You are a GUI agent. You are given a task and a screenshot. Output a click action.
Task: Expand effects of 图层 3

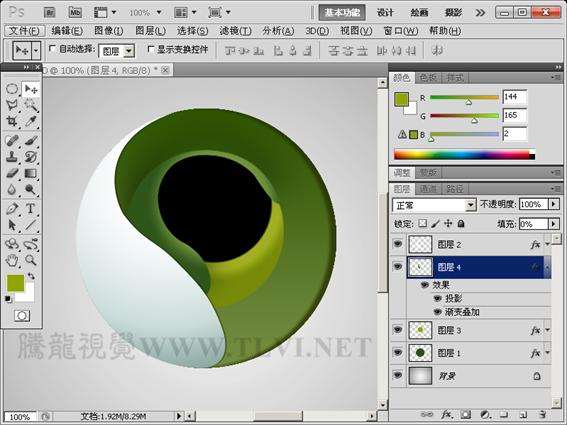click(x=547, y=330)
